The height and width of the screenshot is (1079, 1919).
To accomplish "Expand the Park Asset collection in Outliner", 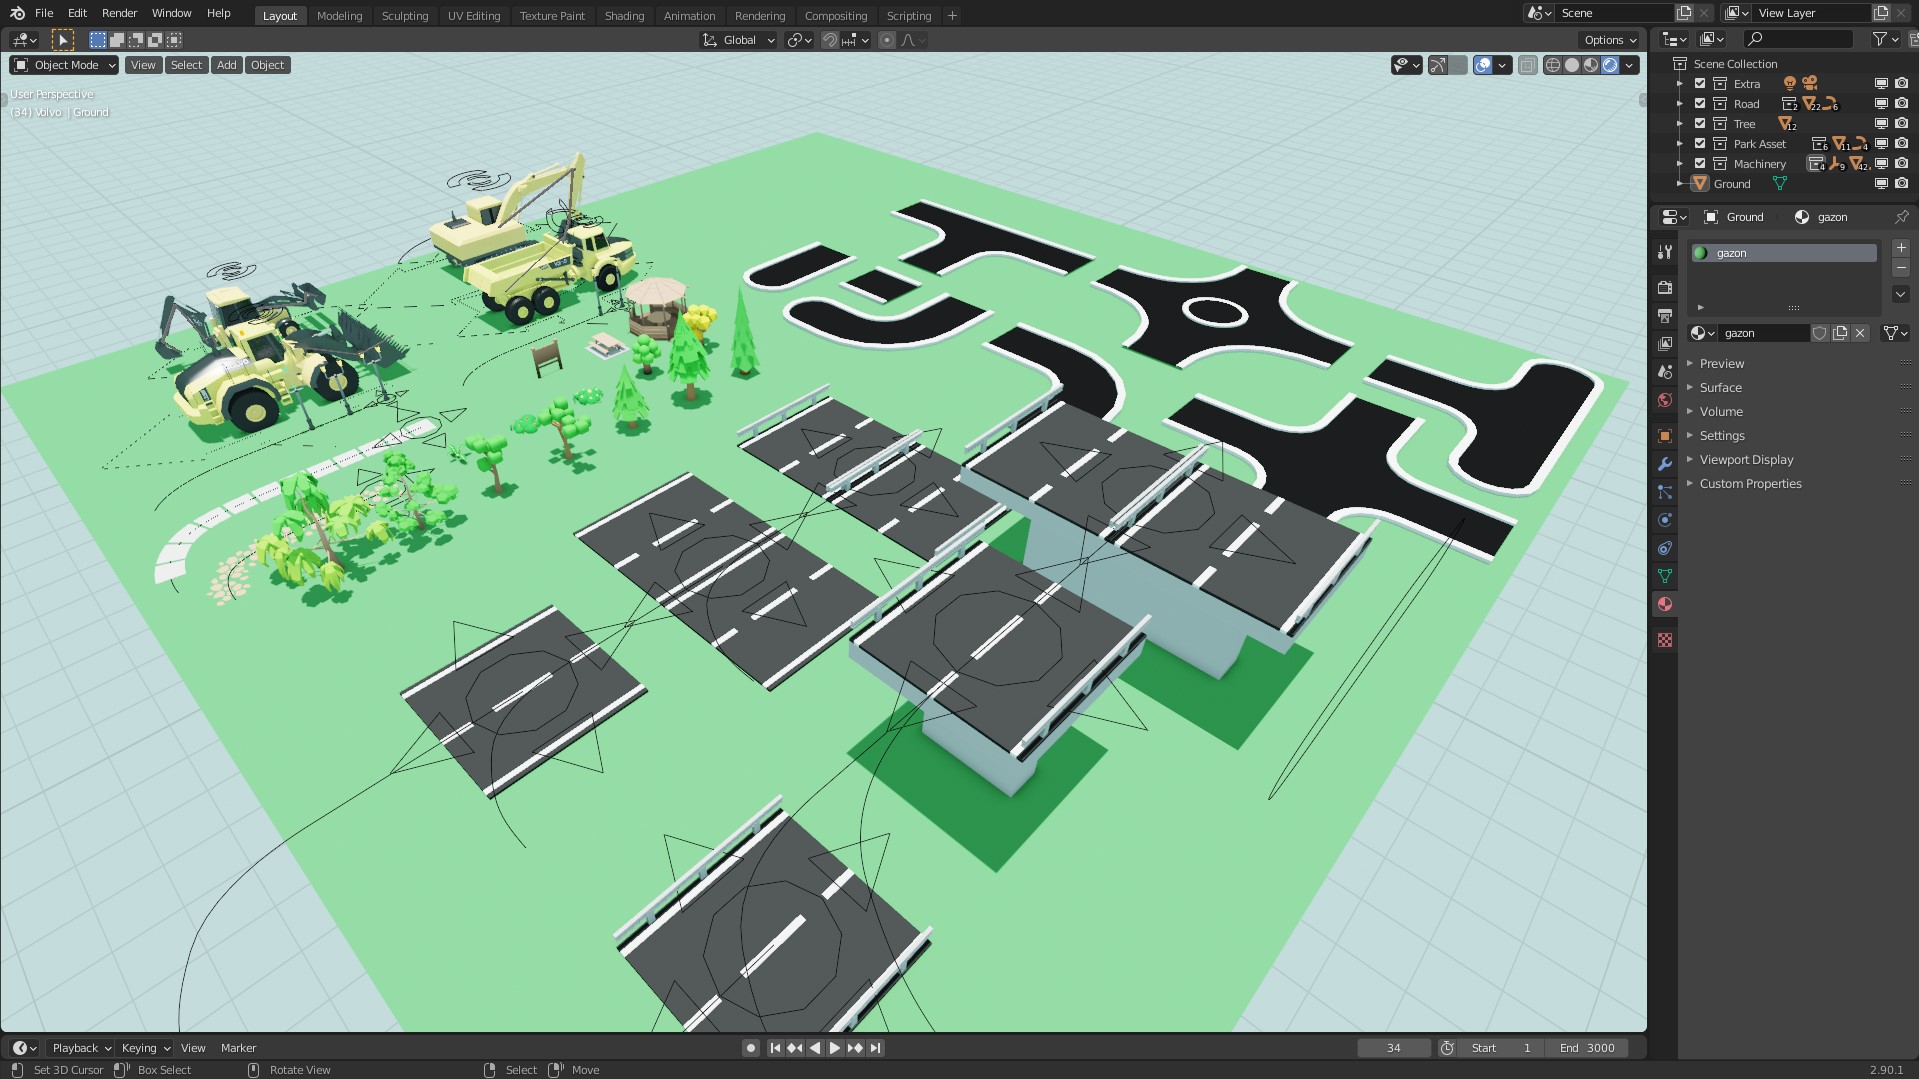I will 1679,143.
